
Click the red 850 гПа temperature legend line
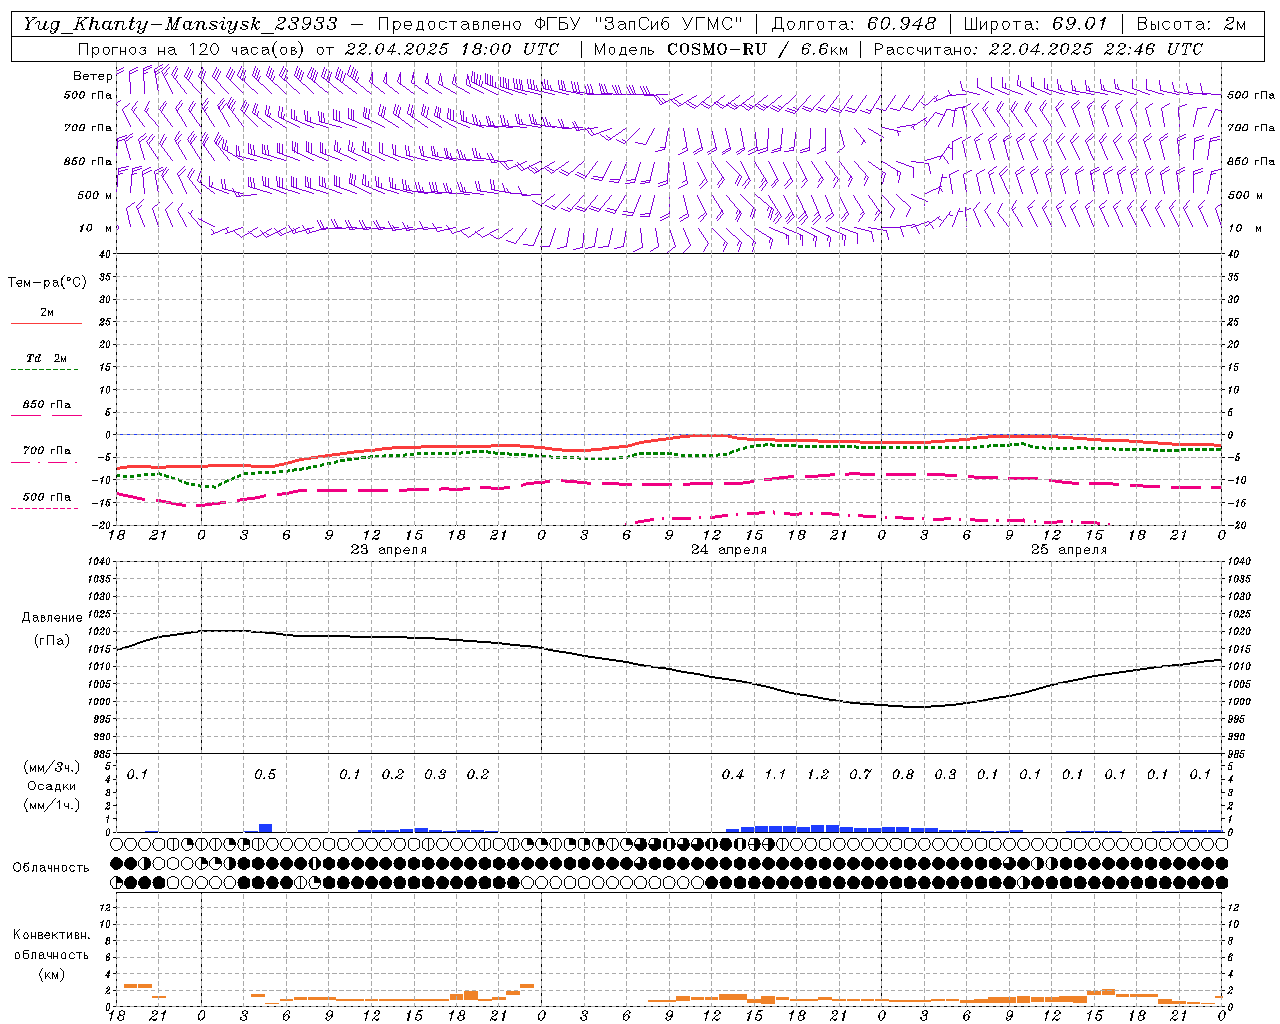click(x=46, y=415)
